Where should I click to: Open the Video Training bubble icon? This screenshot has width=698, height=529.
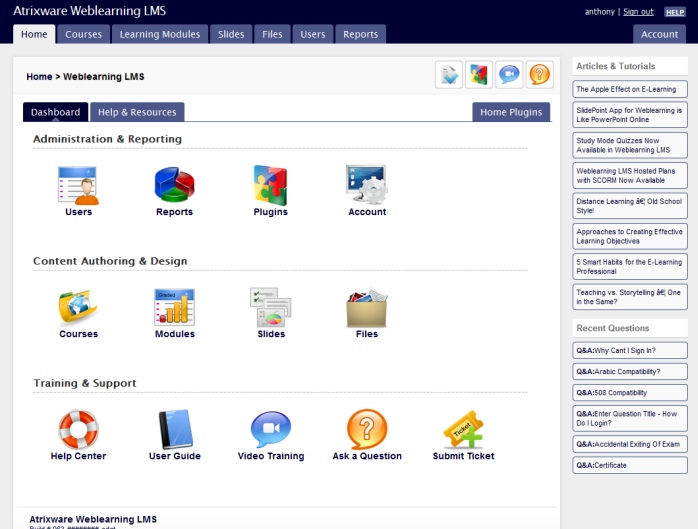[271, 429]
